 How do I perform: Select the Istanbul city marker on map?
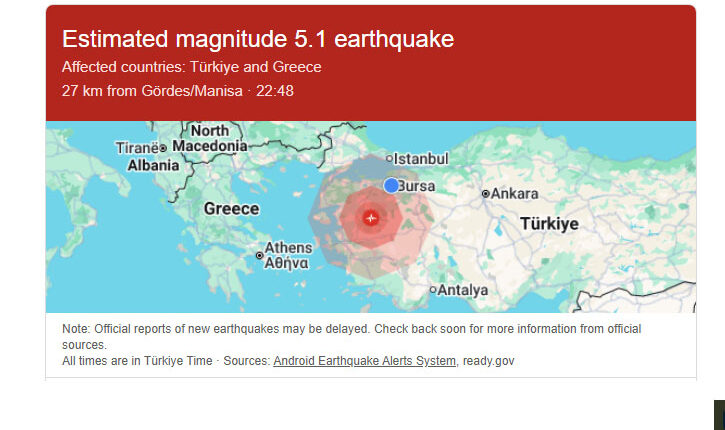(x=390, y=159)
